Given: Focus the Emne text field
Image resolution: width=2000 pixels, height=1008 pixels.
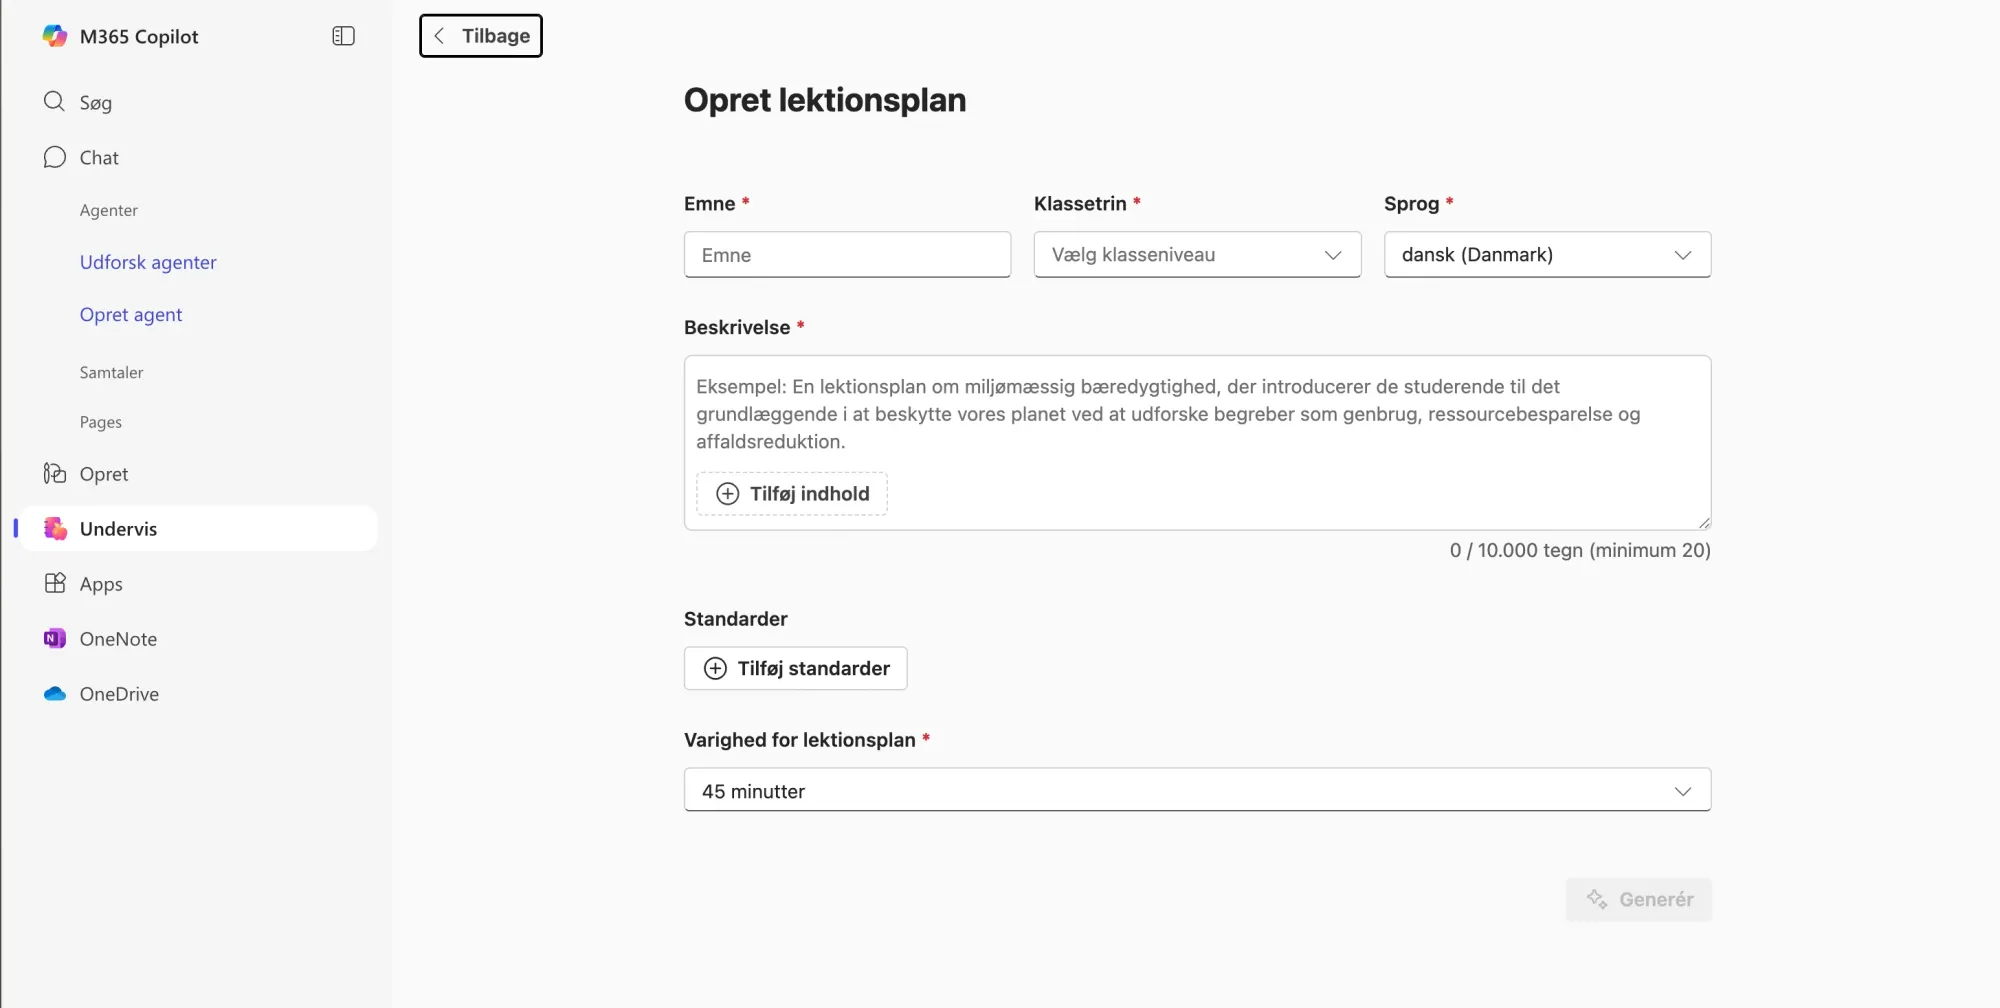Looking at the screenshot, I should (x=847, y=255).
